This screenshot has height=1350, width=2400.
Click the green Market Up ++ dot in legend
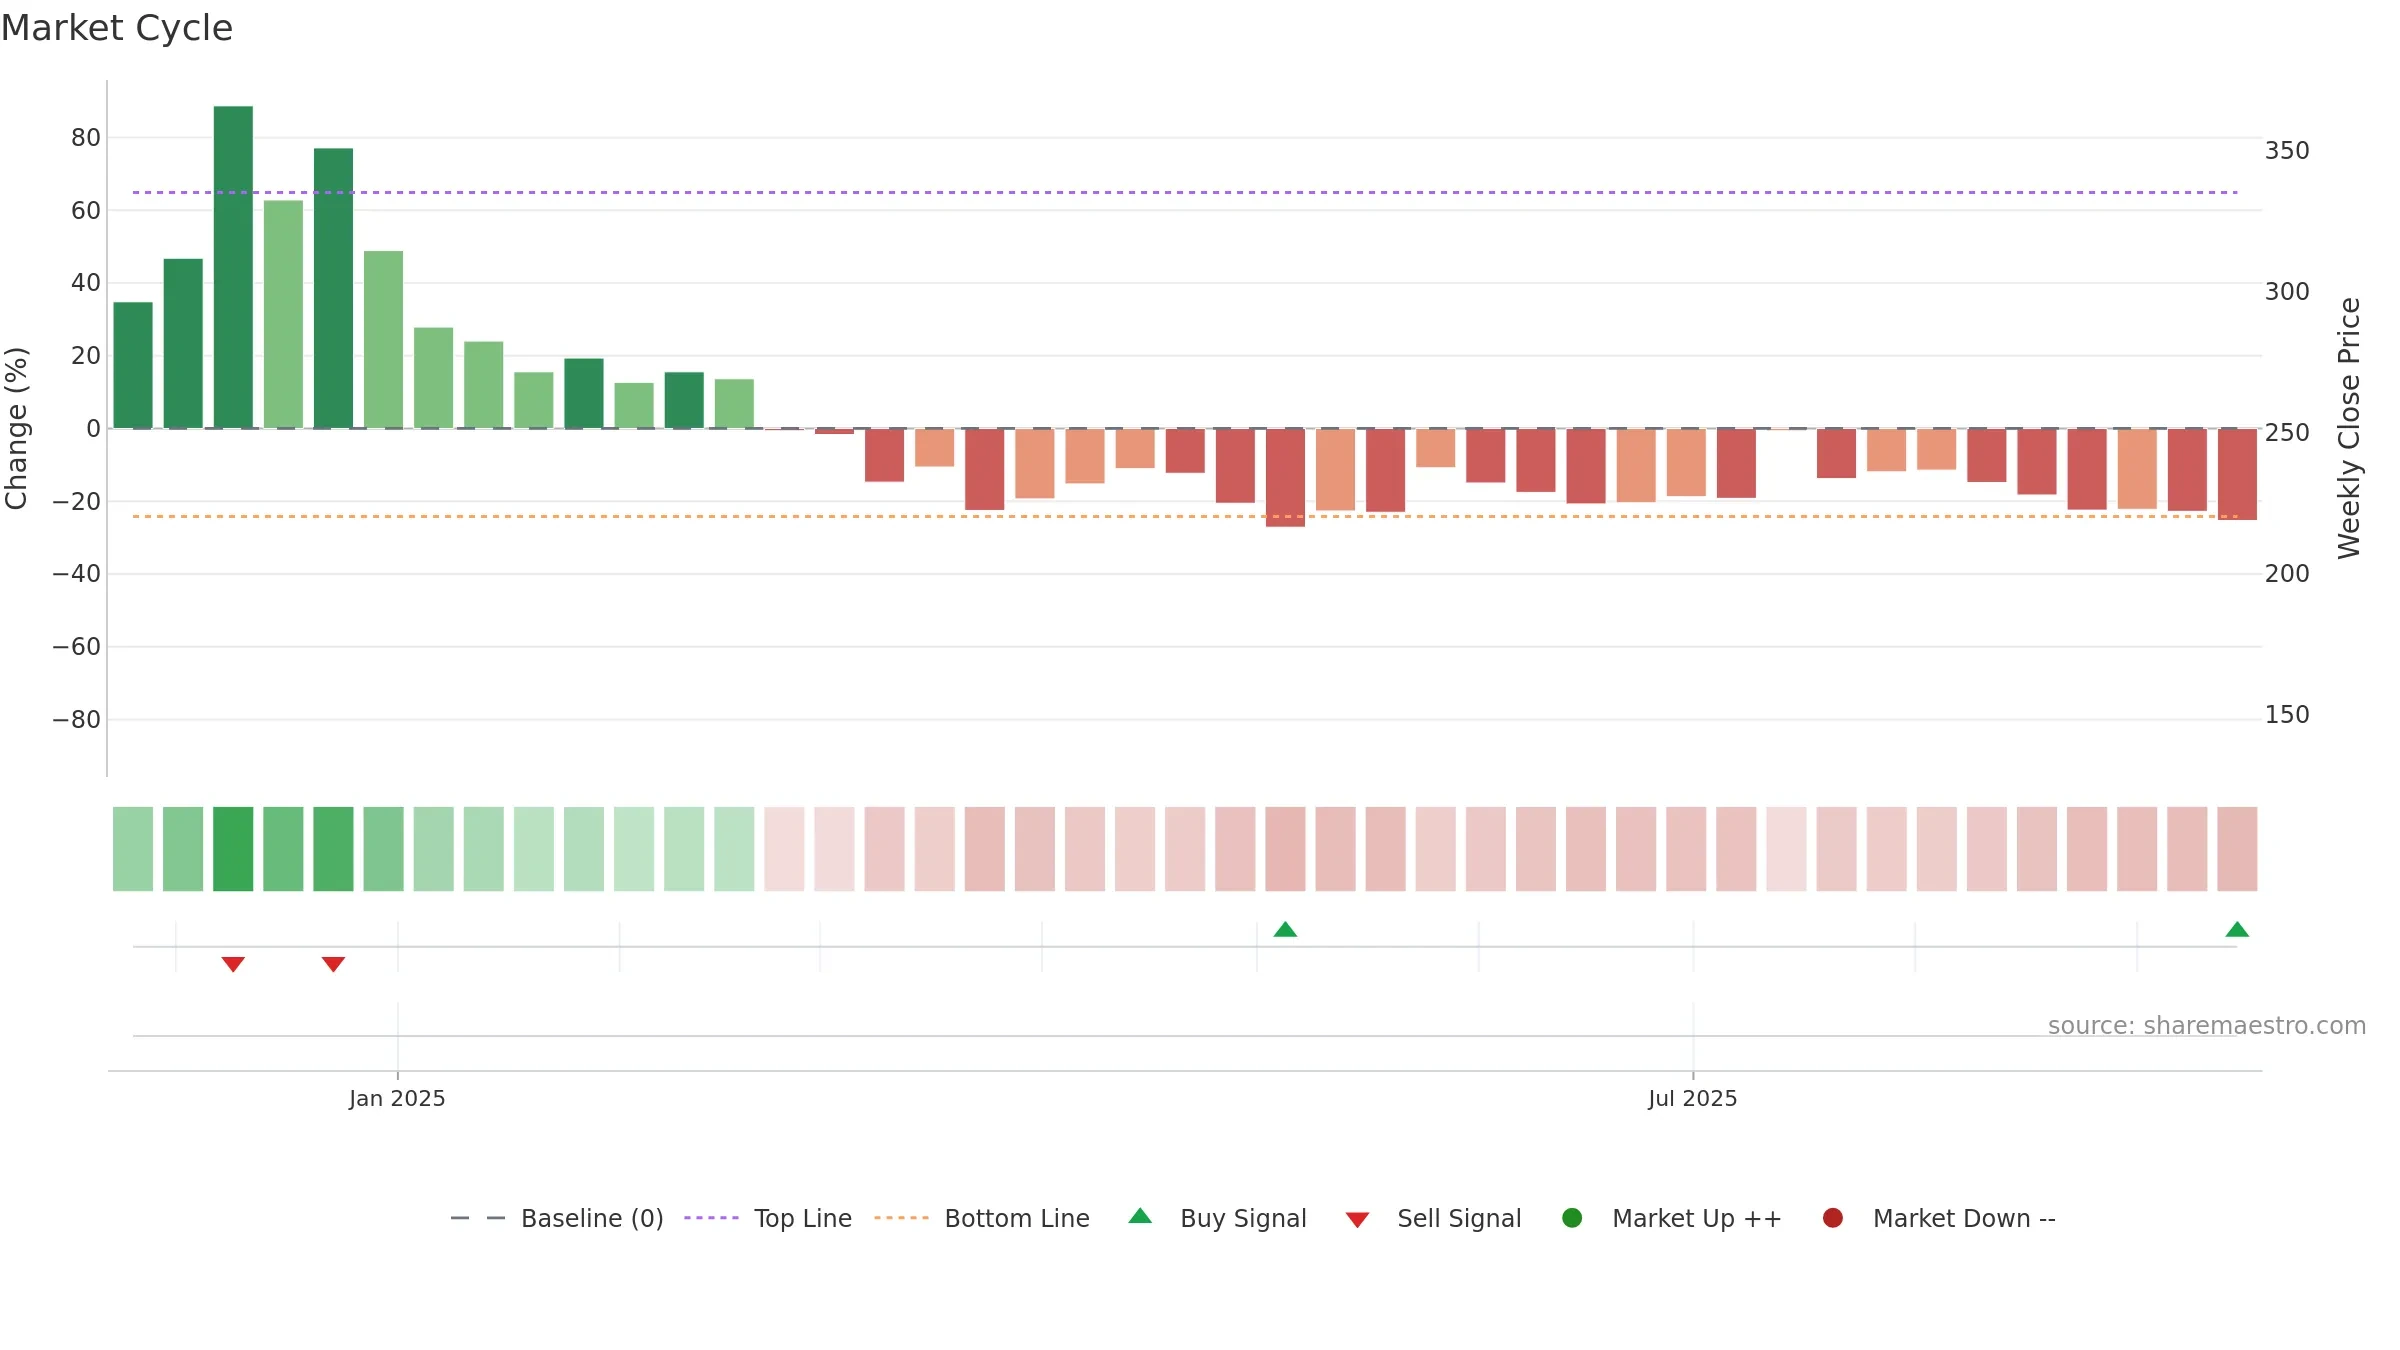(1572, 1218)
